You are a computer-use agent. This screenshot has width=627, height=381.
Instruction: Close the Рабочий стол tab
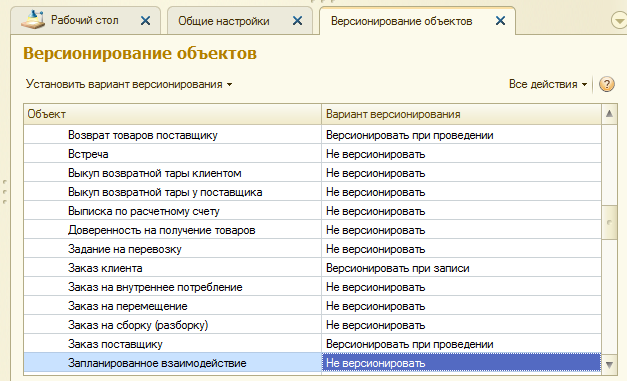[x=146, y=21]
